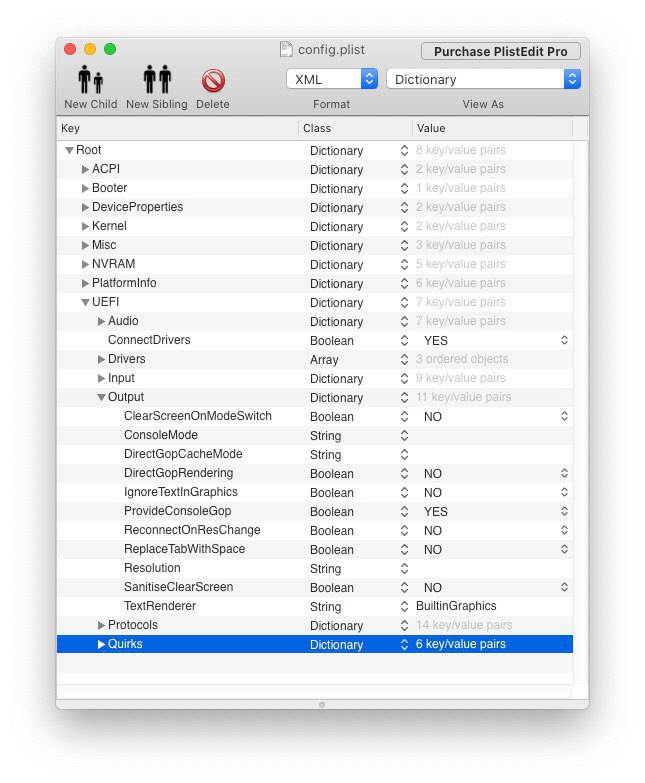This screenshot has height=783, width=645.
Task: Click the yellow minimize window button
Action: tap(90, 49)
